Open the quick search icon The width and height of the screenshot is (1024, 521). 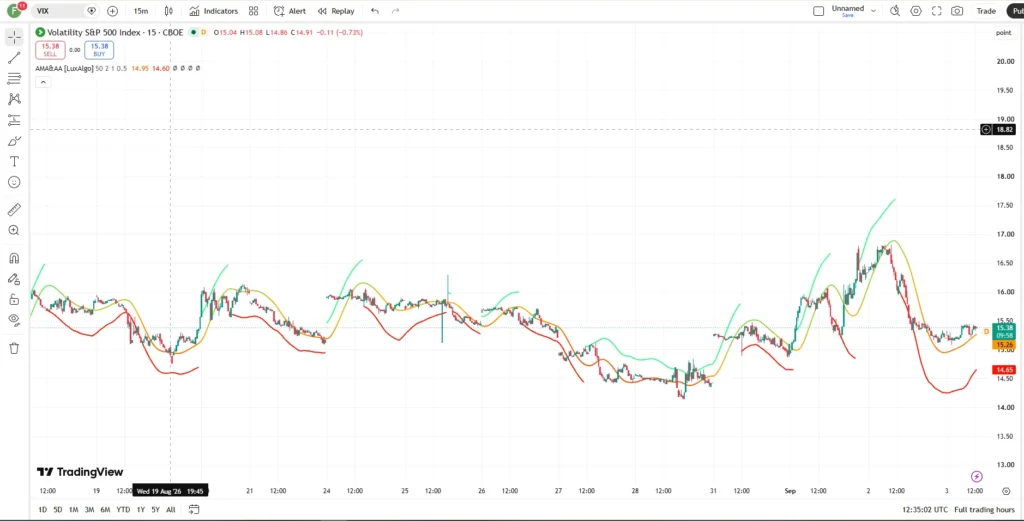tap(895, 11)
